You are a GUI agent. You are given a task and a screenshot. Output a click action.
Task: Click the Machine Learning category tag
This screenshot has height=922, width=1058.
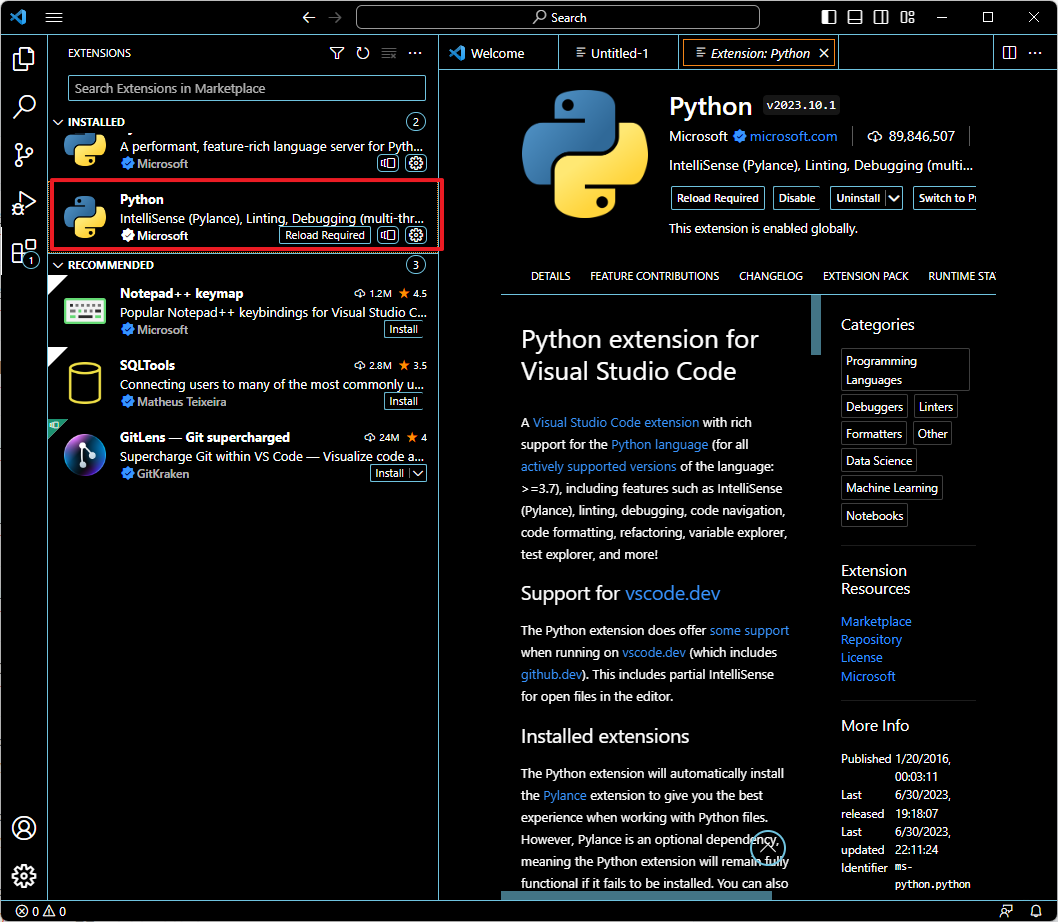point(891,488)
